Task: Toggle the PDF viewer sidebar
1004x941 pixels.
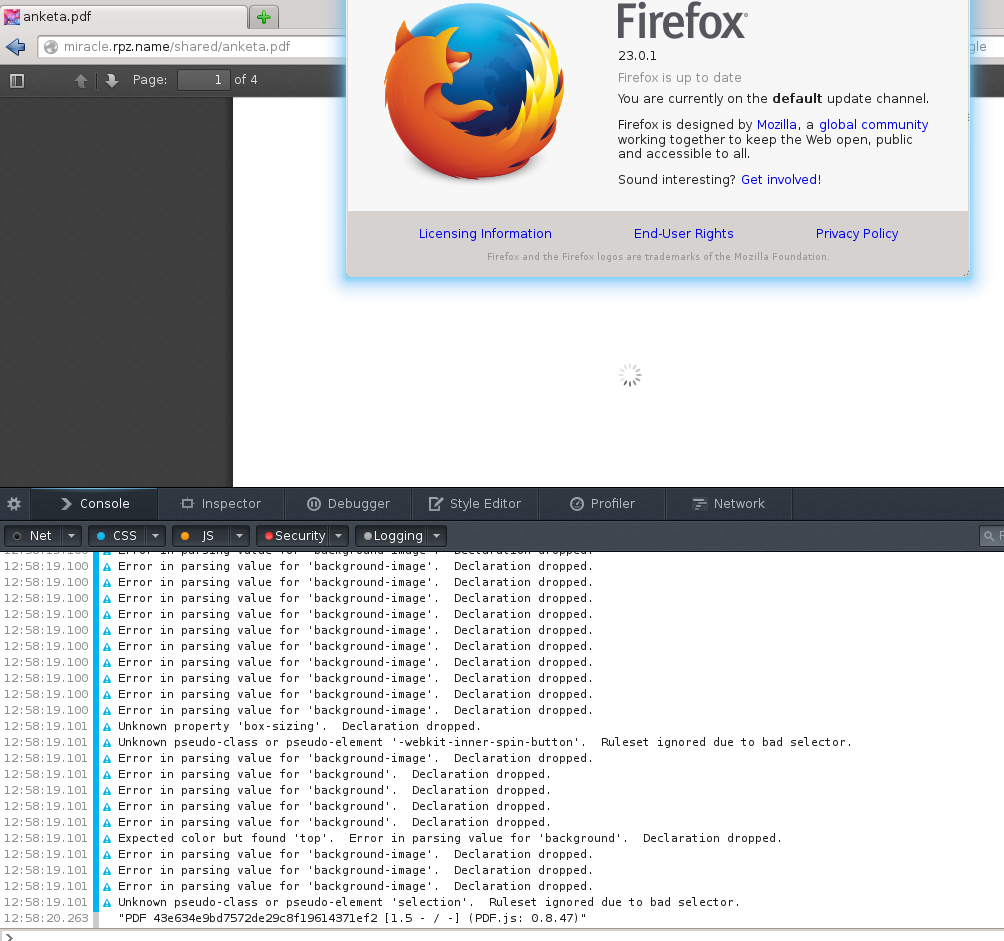Action: tap(17, 80)
